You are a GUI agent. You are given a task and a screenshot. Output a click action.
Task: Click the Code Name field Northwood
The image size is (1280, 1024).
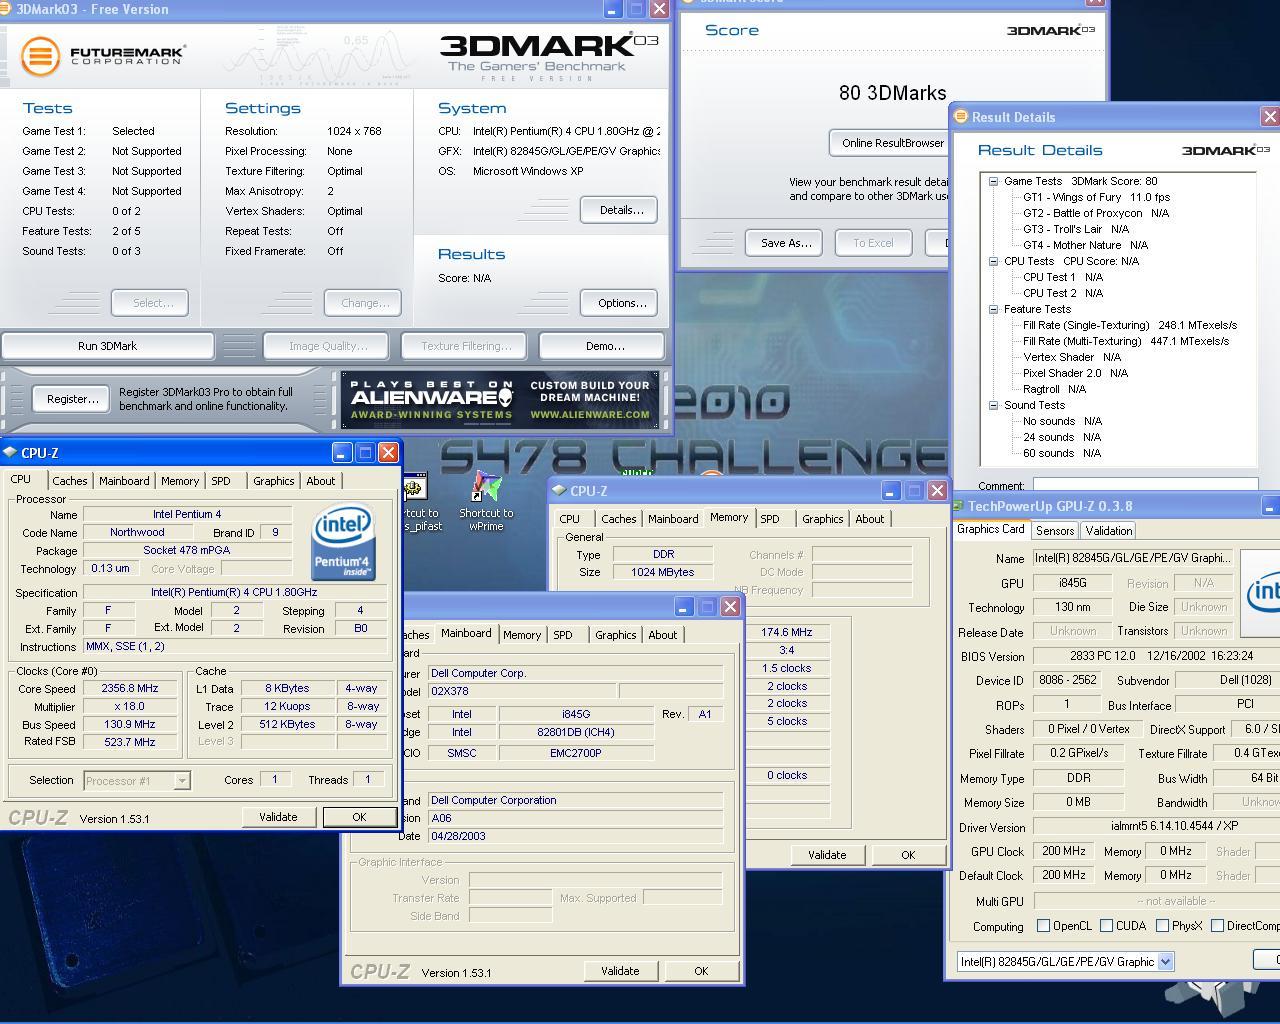coord(137,533)
